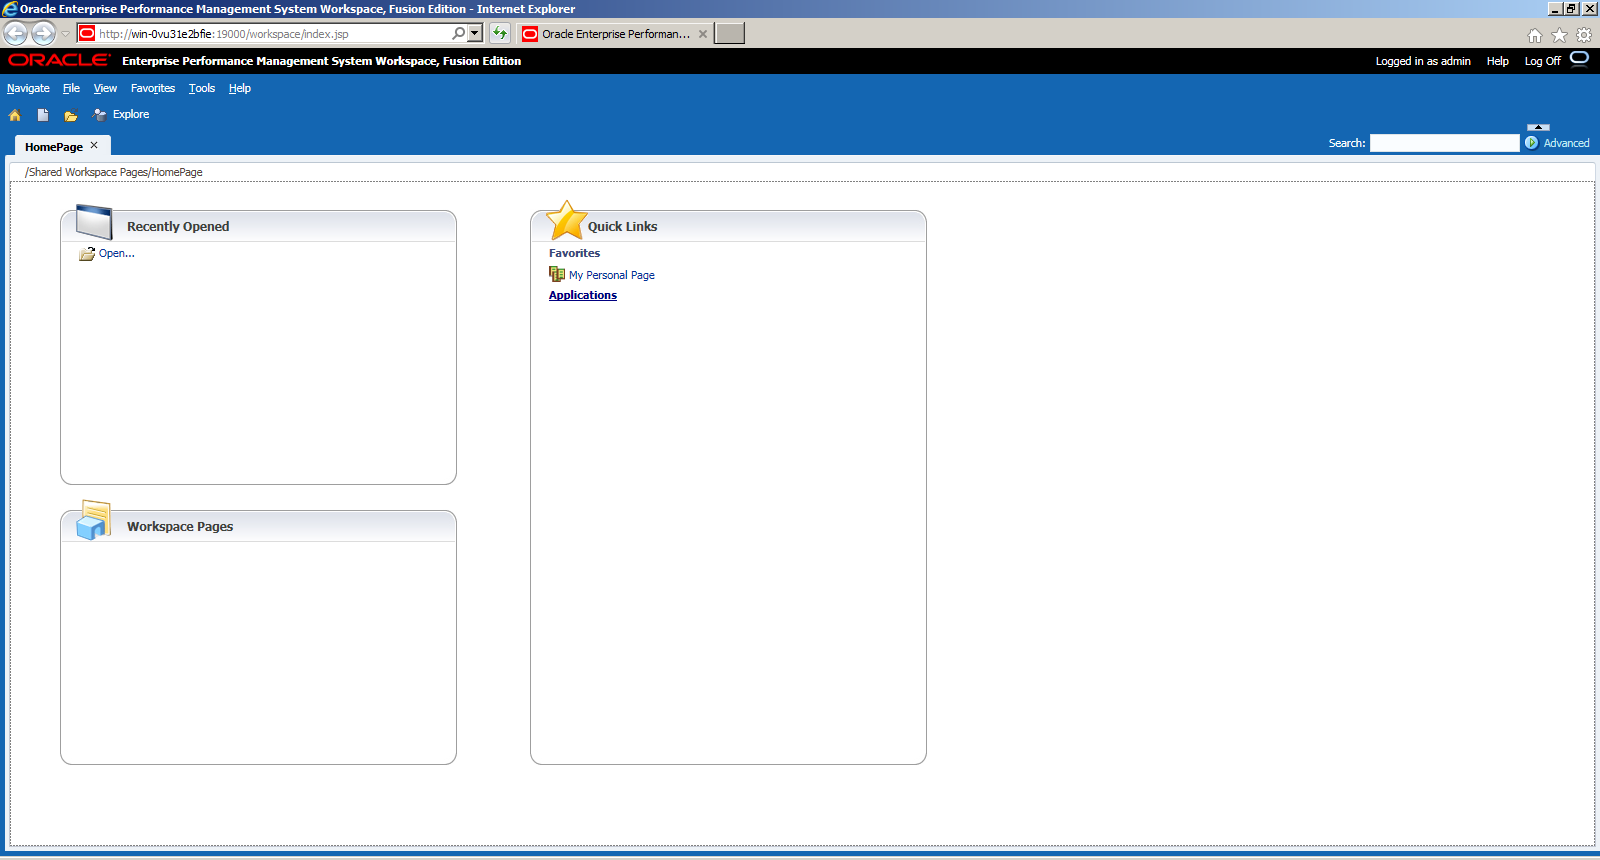The image size is (1600, 860).
Task: Click the Quick Links star icon
Action: point(566,220)
